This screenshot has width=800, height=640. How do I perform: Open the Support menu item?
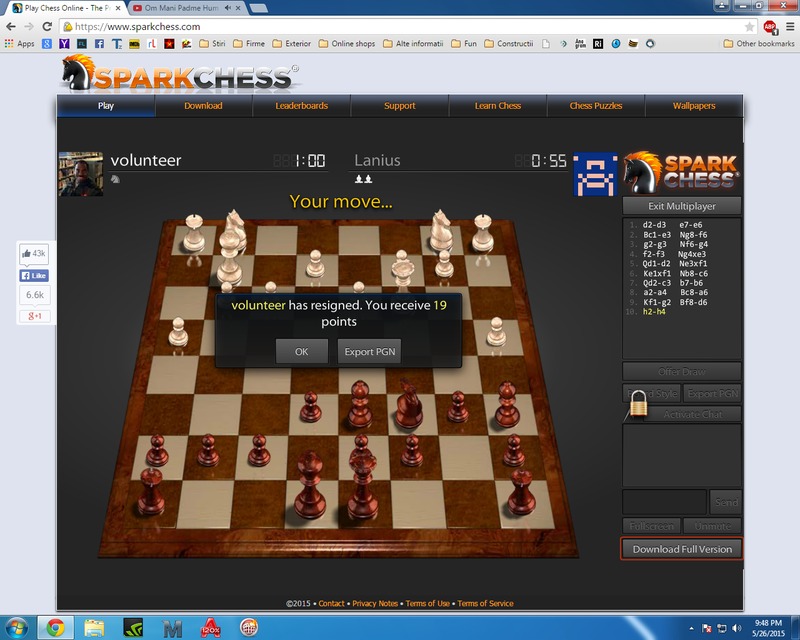399,106
